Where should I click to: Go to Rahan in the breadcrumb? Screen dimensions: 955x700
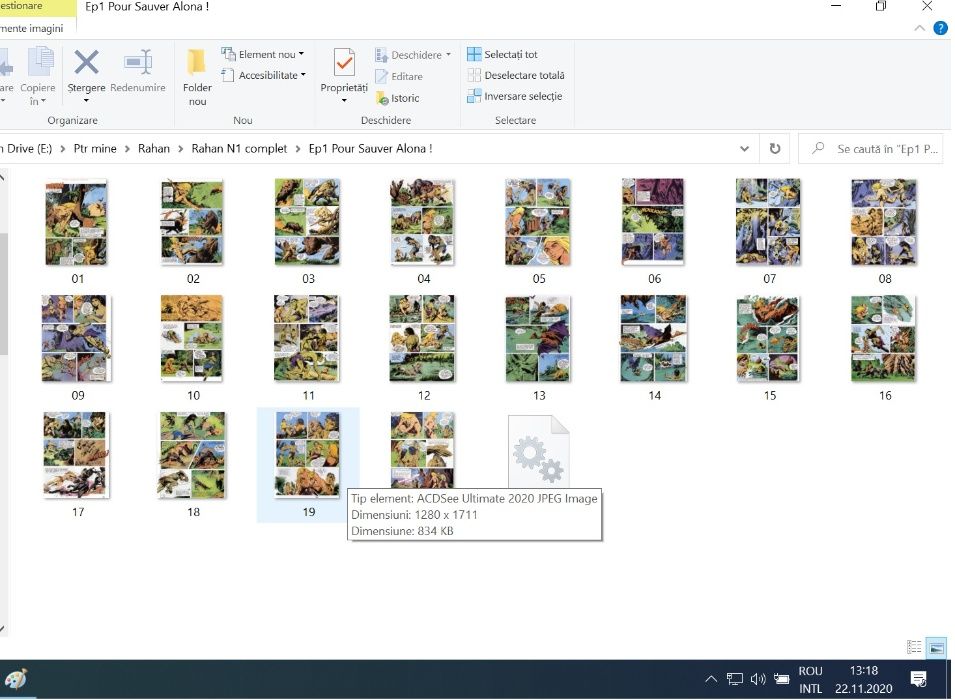click(x=153, y=149)
